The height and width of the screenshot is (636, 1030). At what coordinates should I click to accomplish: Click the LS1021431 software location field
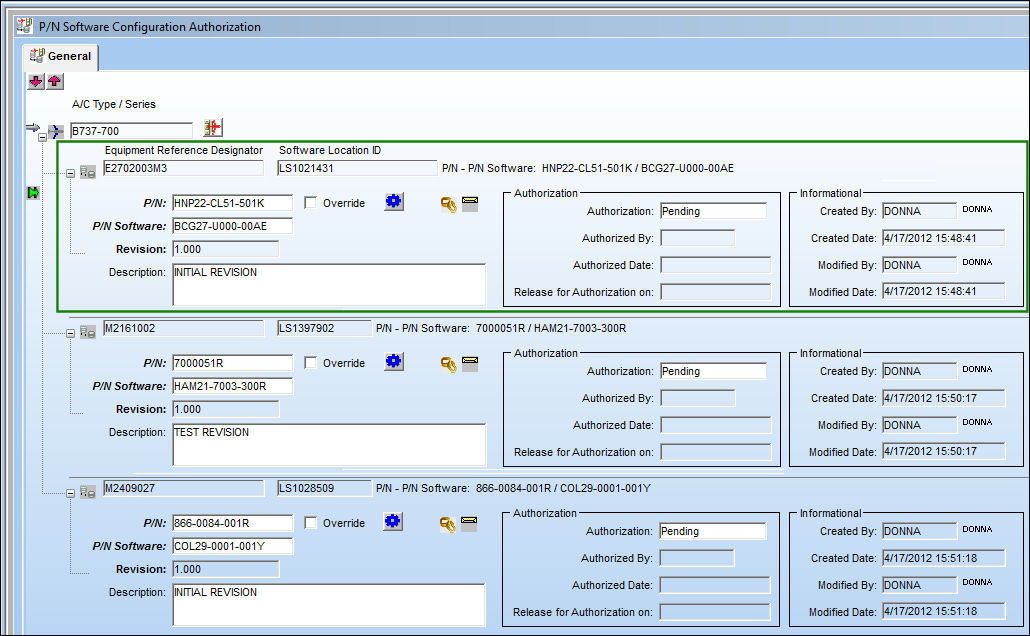click(357, 168)
